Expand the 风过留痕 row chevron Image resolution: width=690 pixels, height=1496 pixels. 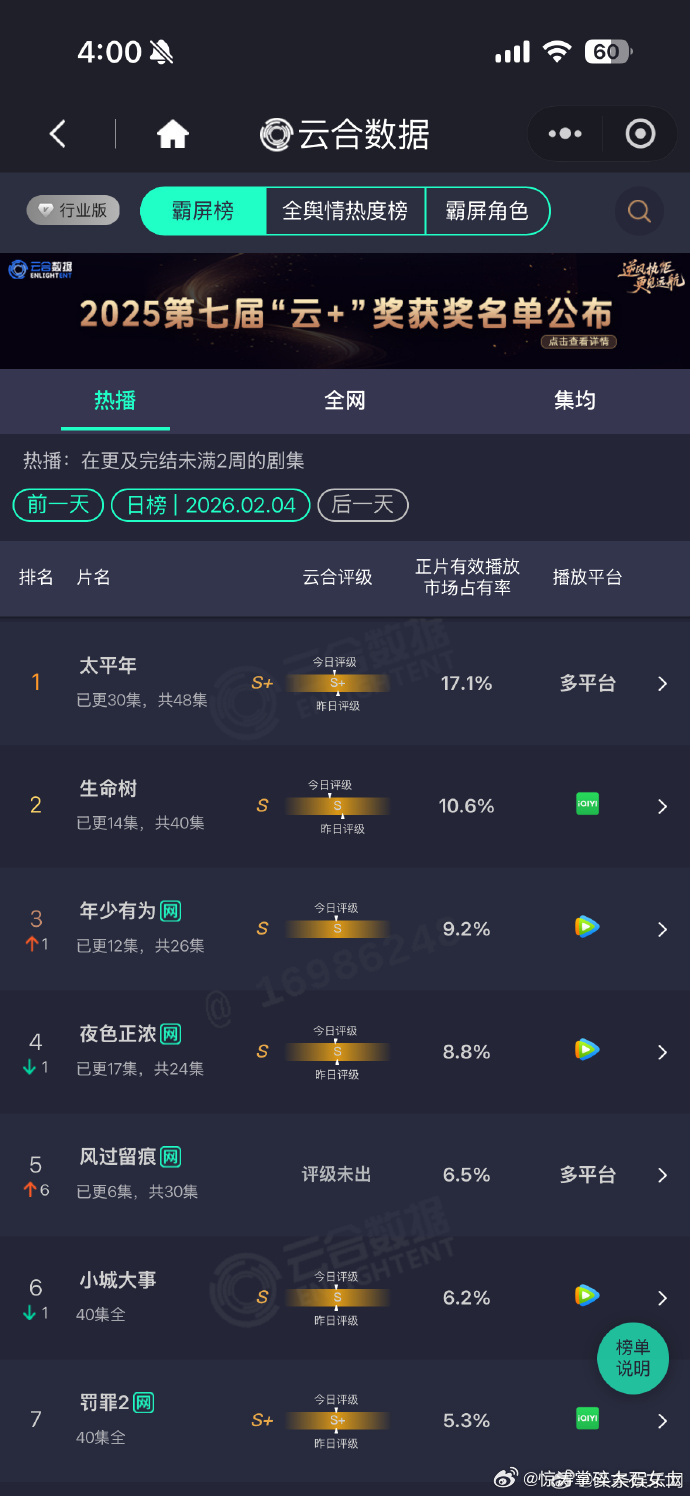(662, 1174)
